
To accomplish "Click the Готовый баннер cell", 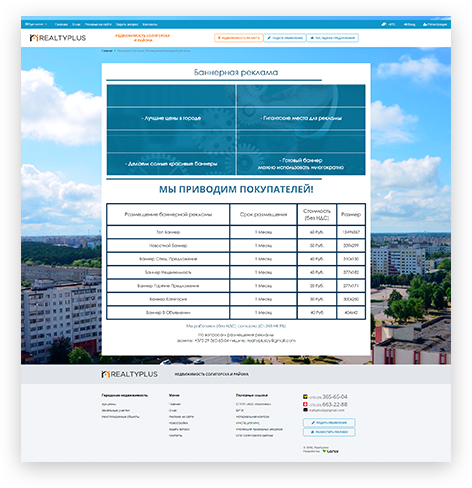I will tap(301, 164).
